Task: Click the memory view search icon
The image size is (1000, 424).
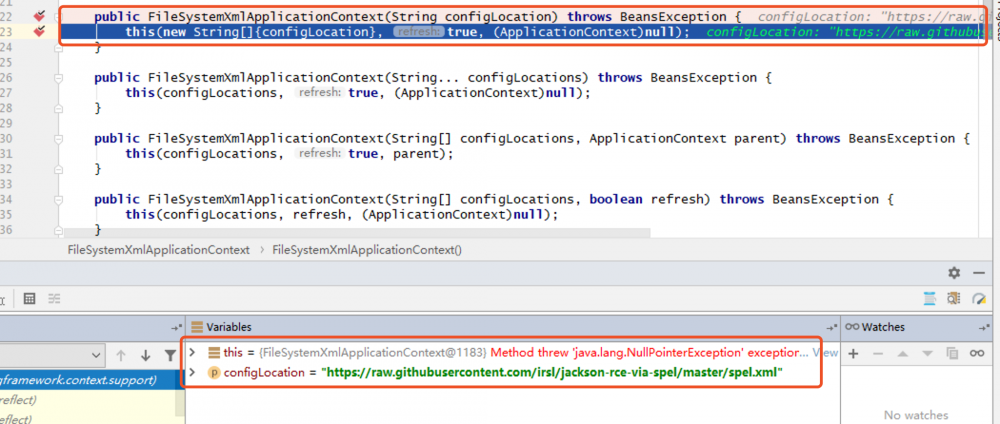Action: point(954,298)
